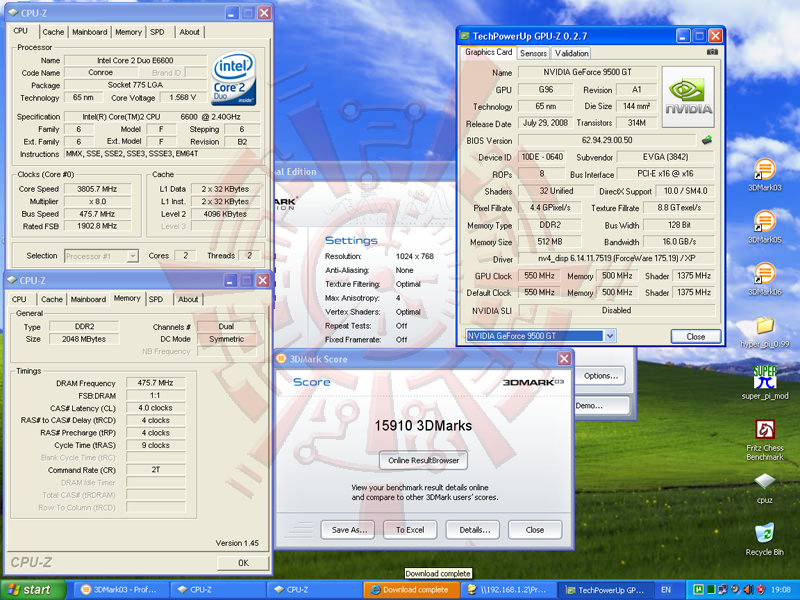Screen dimensions: 800x600
Task: Click the GPU-Z title bar icon
Action: pos(465,36)
